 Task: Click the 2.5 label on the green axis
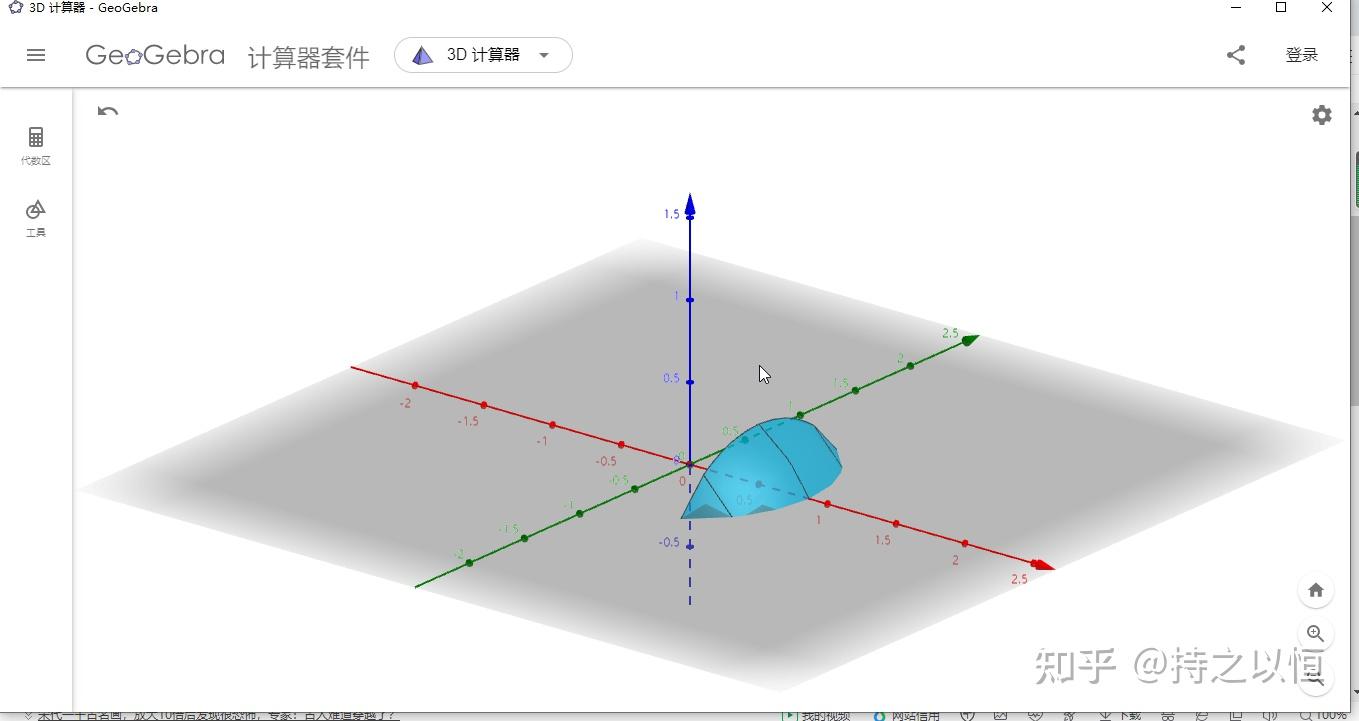pyautogui.click(x=950, y=333)
